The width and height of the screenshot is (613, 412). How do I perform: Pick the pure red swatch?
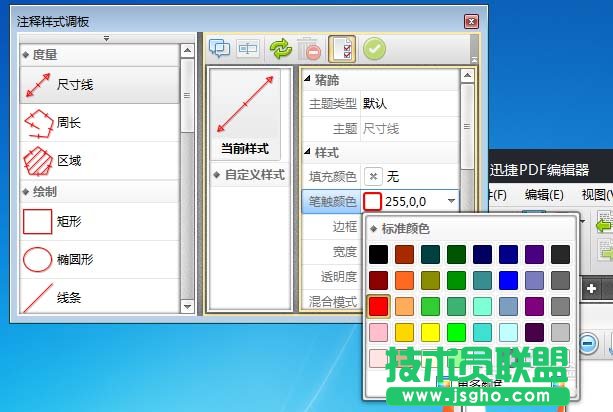[x=378, y=306]
